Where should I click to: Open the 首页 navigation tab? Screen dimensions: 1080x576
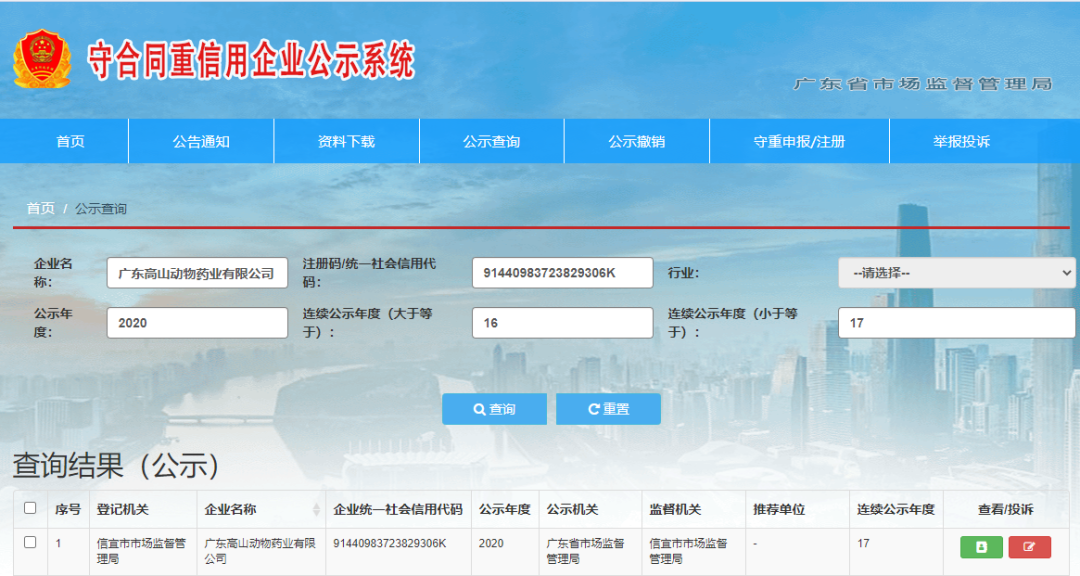70,141
